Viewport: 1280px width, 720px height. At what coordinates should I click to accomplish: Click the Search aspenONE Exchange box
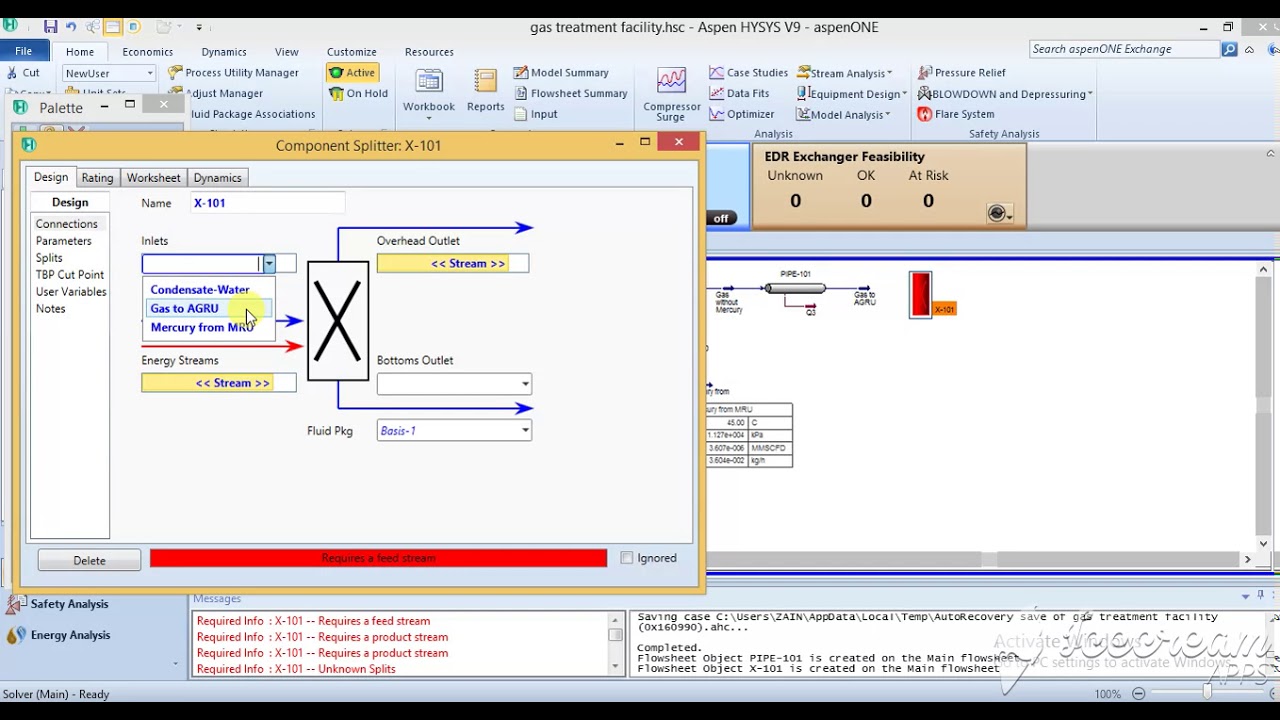[x=1125, y=49]
